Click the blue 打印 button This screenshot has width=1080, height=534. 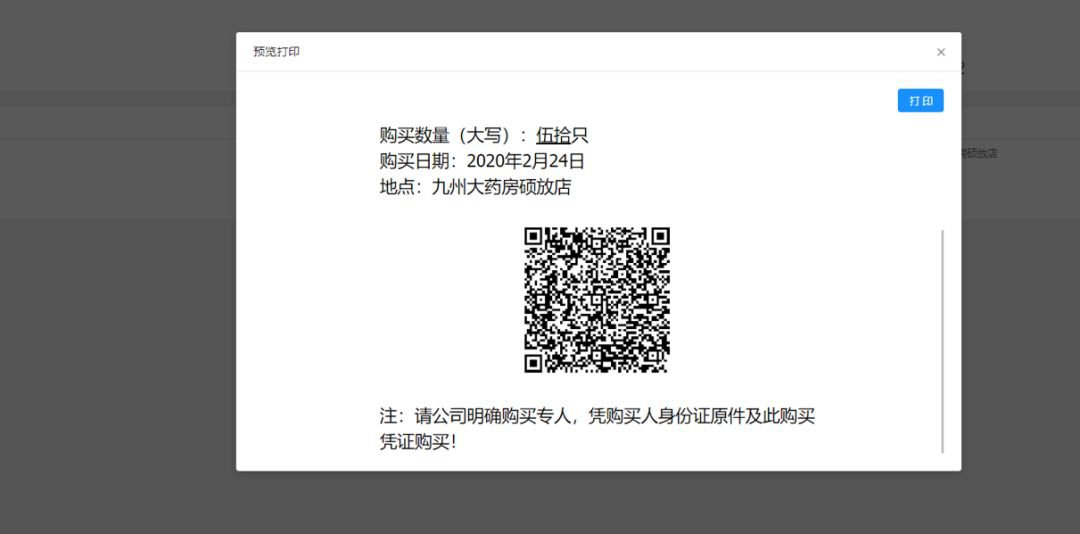click(920, 101)
